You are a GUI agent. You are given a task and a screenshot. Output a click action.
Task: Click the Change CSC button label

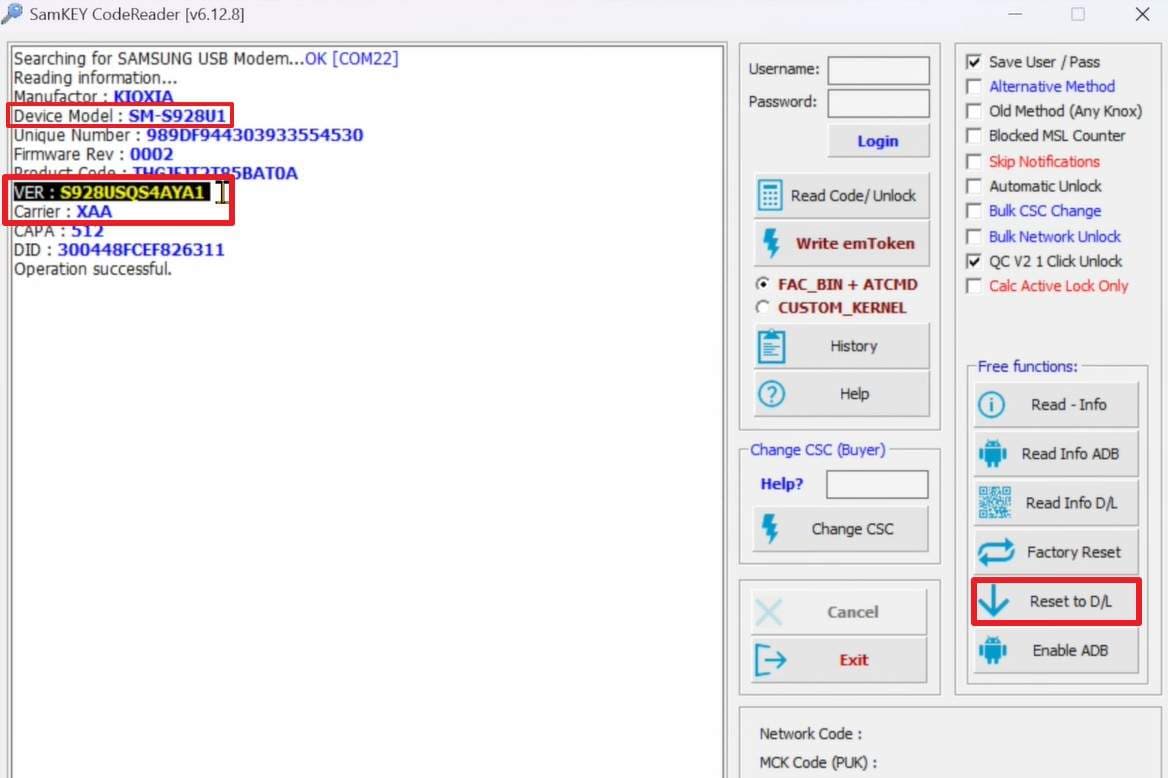point(852,528)
